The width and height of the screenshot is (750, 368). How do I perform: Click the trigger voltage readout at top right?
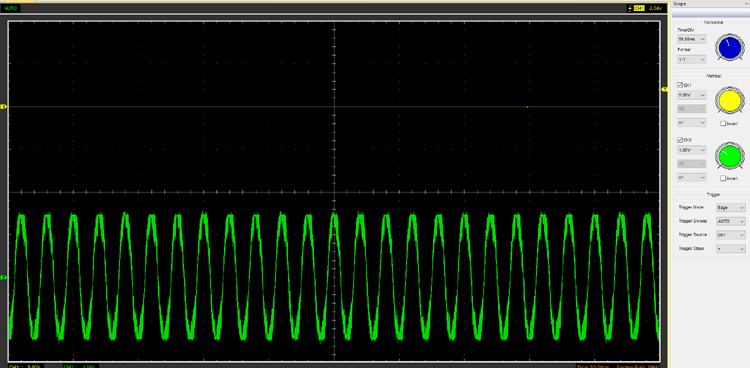point(655,9)
